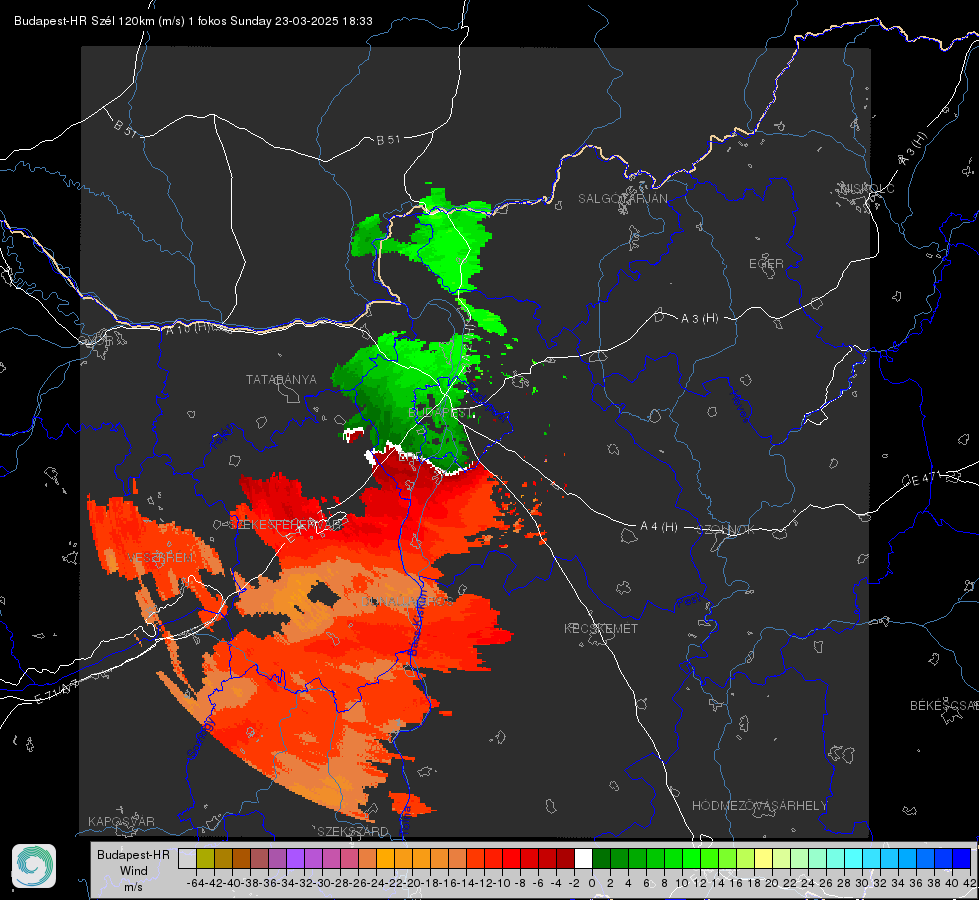Click the SZÉKESFEHÉRVÁR city label
979x900 pixels.
[x=285, y=525]
